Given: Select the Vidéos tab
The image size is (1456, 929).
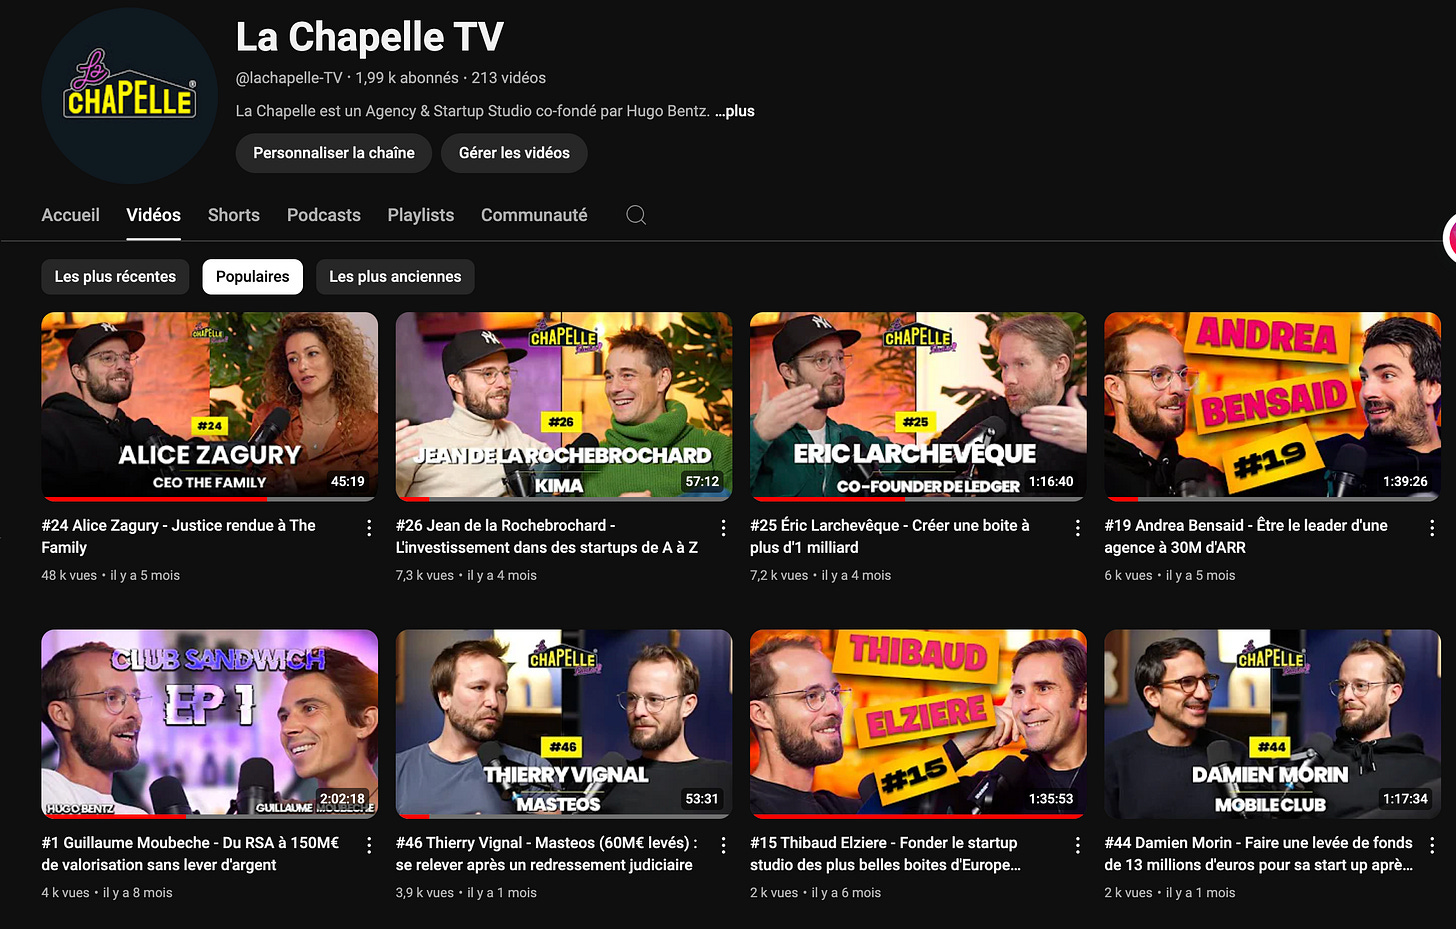Looking at the screenshot, I should [153, 215].
